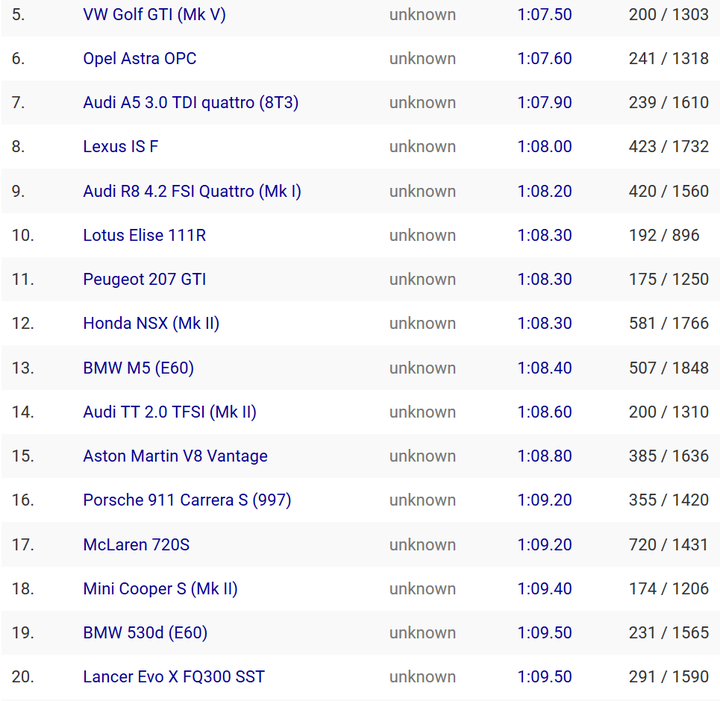Click Aston Martin lap time 1:08.80
Image resolution: width=720 pixels, height=701 pixels.
pos(545,456)
